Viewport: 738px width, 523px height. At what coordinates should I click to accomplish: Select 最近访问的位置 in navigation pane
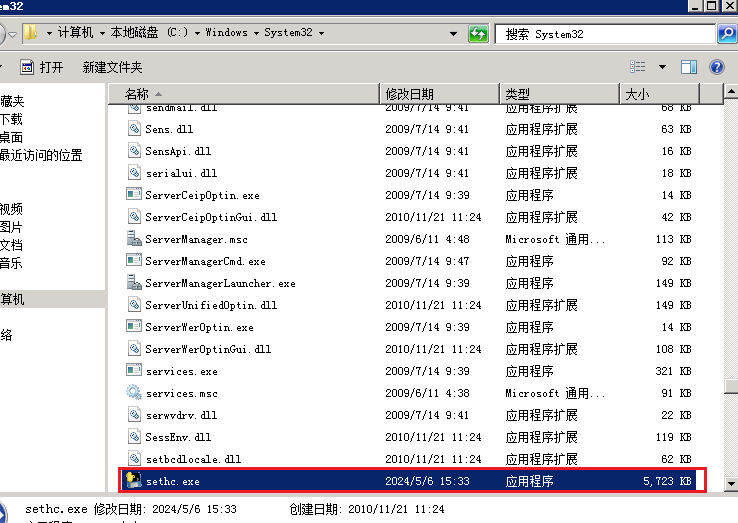pyautogui.click(x=41, y=155)
